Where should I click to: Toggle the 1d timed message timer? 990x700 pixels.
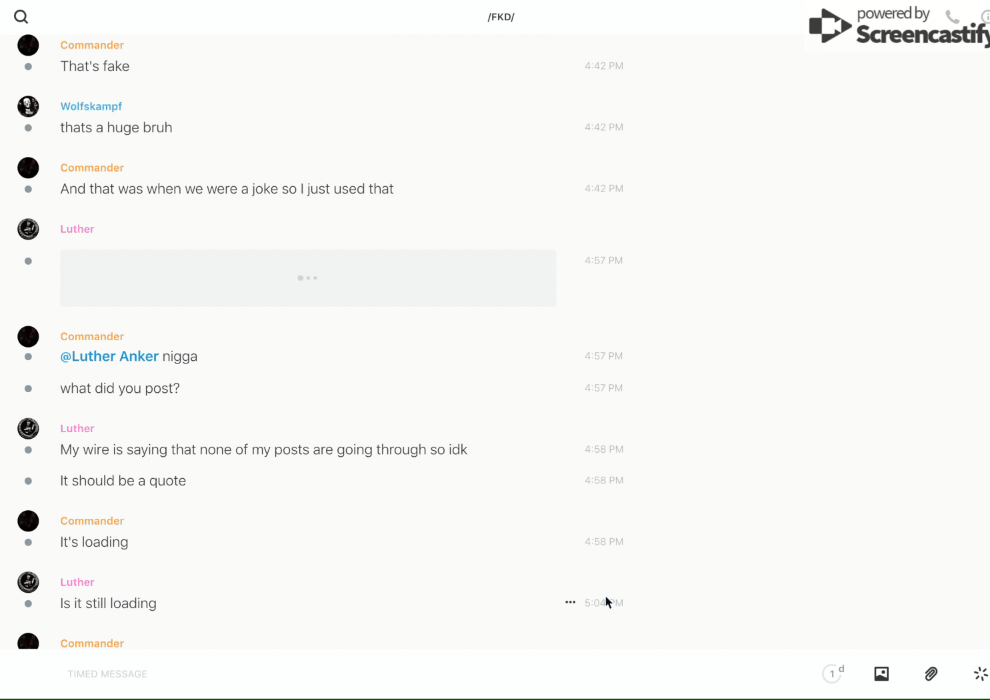[833, 674]
